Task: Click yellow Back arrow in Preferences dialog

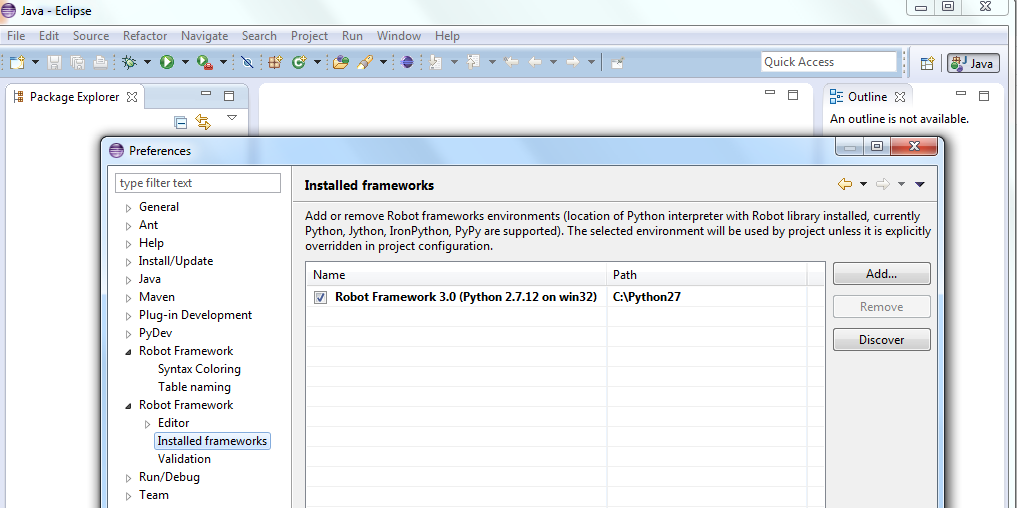Action: 844,184
